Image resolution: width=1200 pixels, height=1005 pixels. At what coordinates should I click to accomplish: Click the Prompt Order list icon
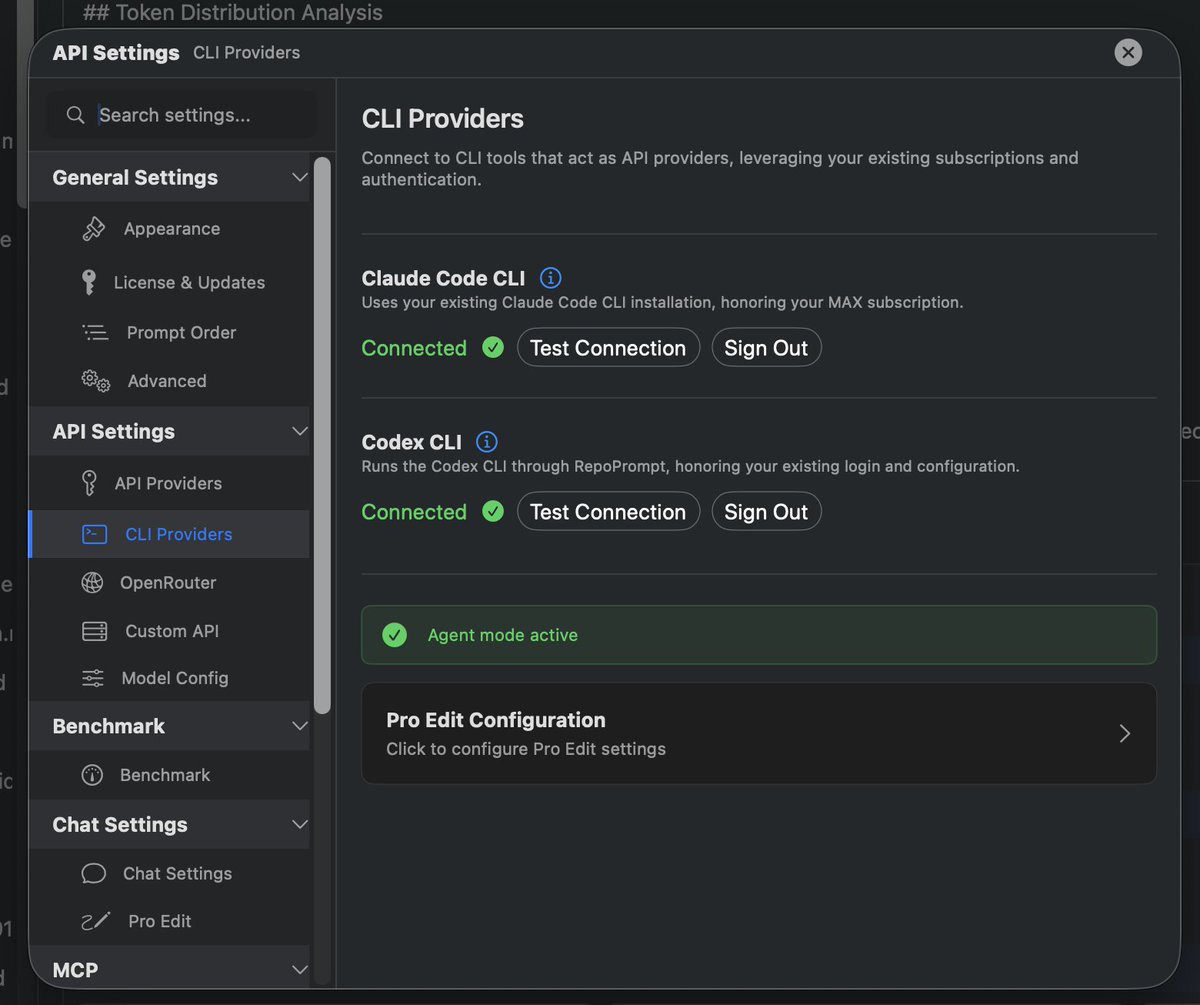[93, 332]
